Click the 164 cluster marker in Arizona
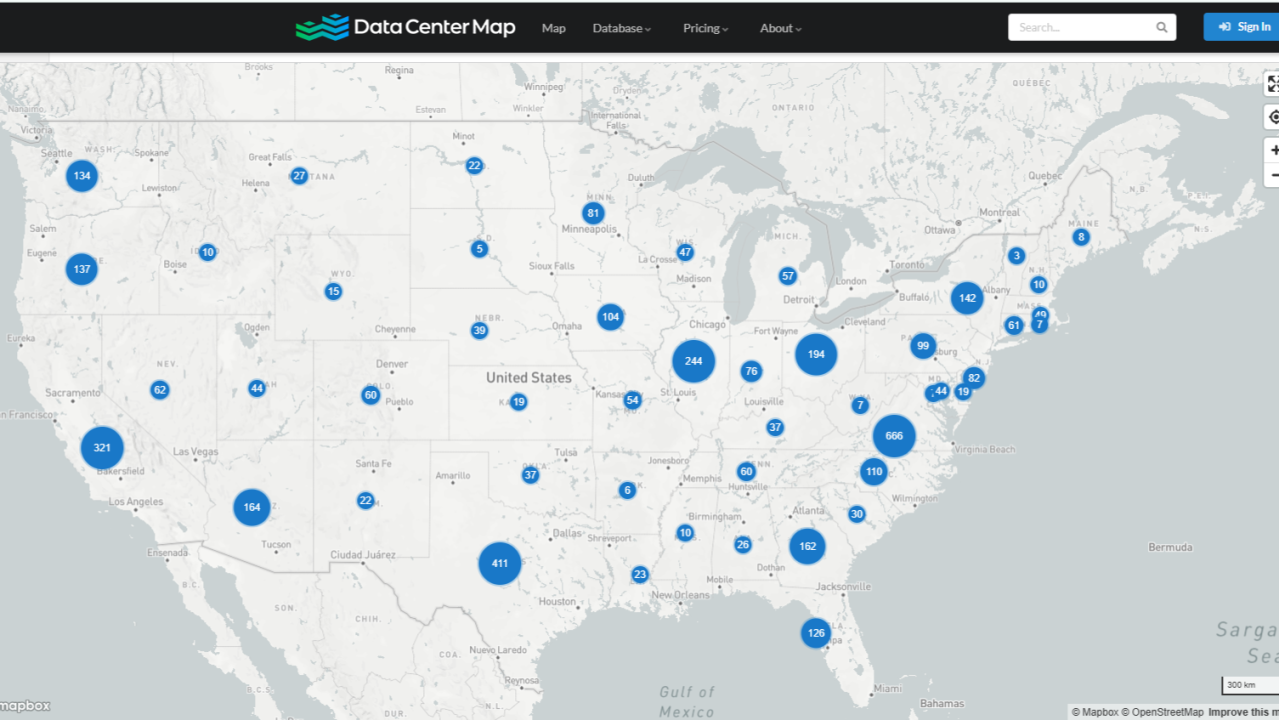This screenshot has width=1279, height=720. (x=252, y=507)
